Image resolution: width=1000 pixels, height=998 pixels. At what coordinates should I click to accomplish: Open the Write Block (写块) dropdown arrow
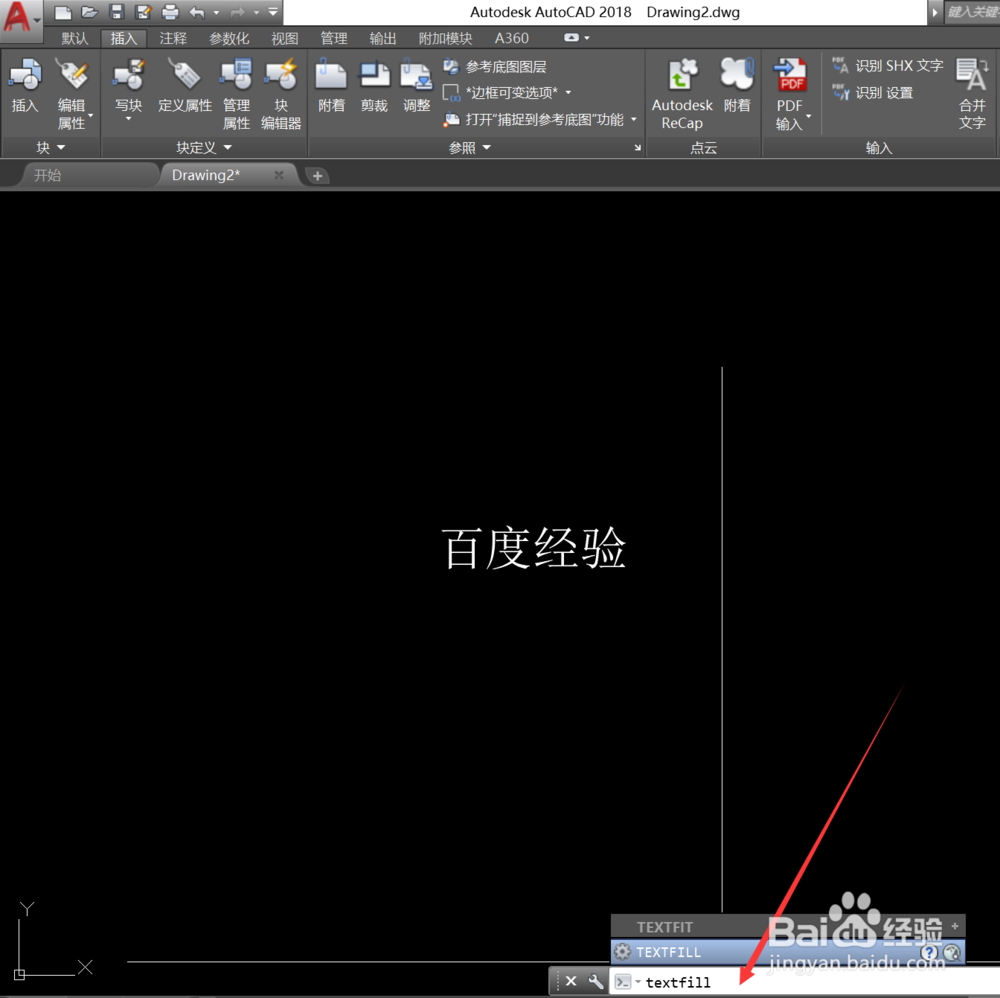point(128,119)
